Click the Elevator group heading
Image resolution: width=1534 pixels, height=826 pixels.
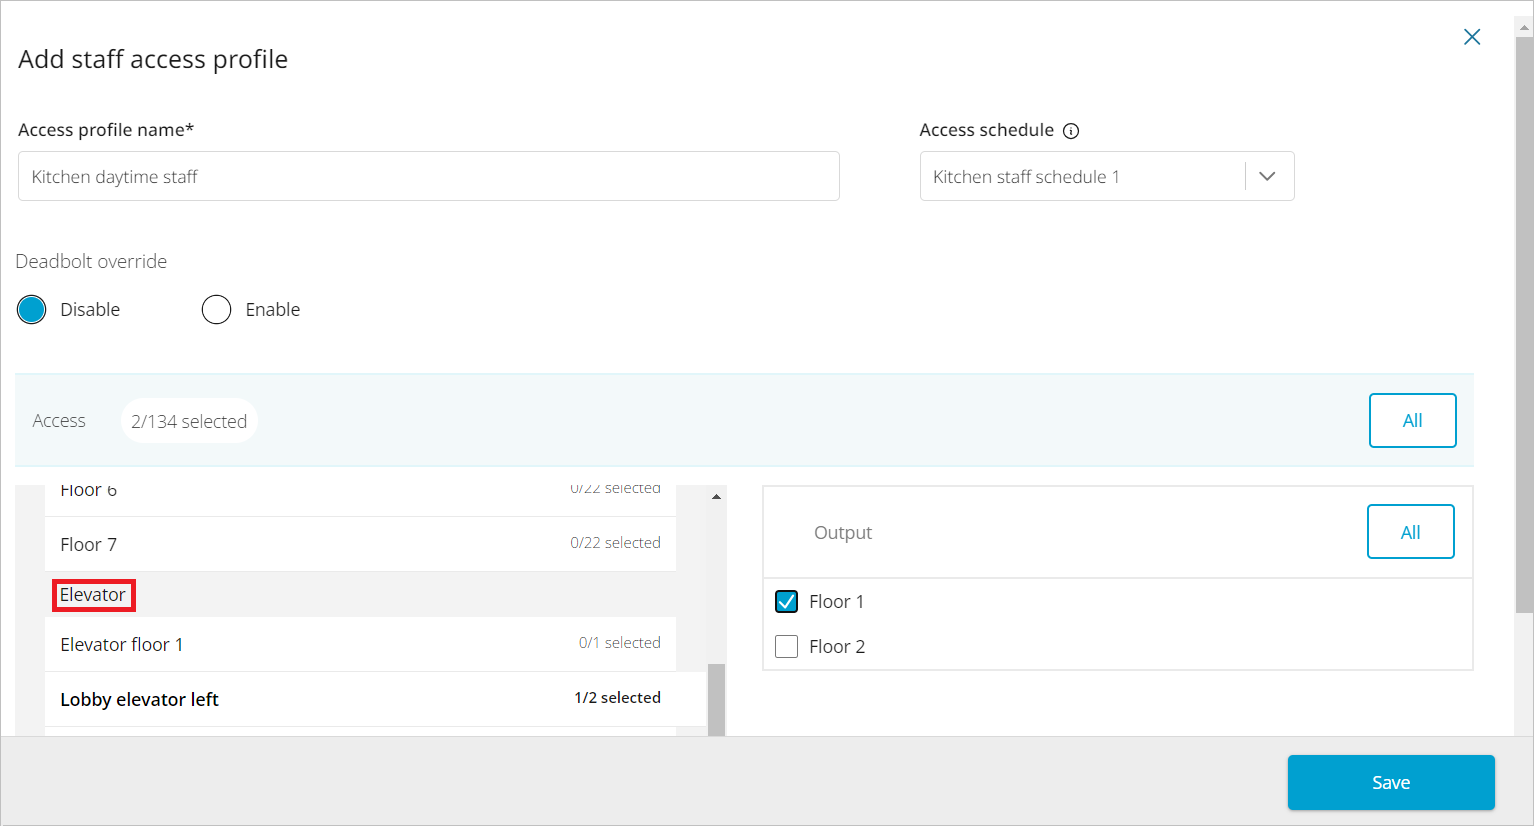pos(93,595)
